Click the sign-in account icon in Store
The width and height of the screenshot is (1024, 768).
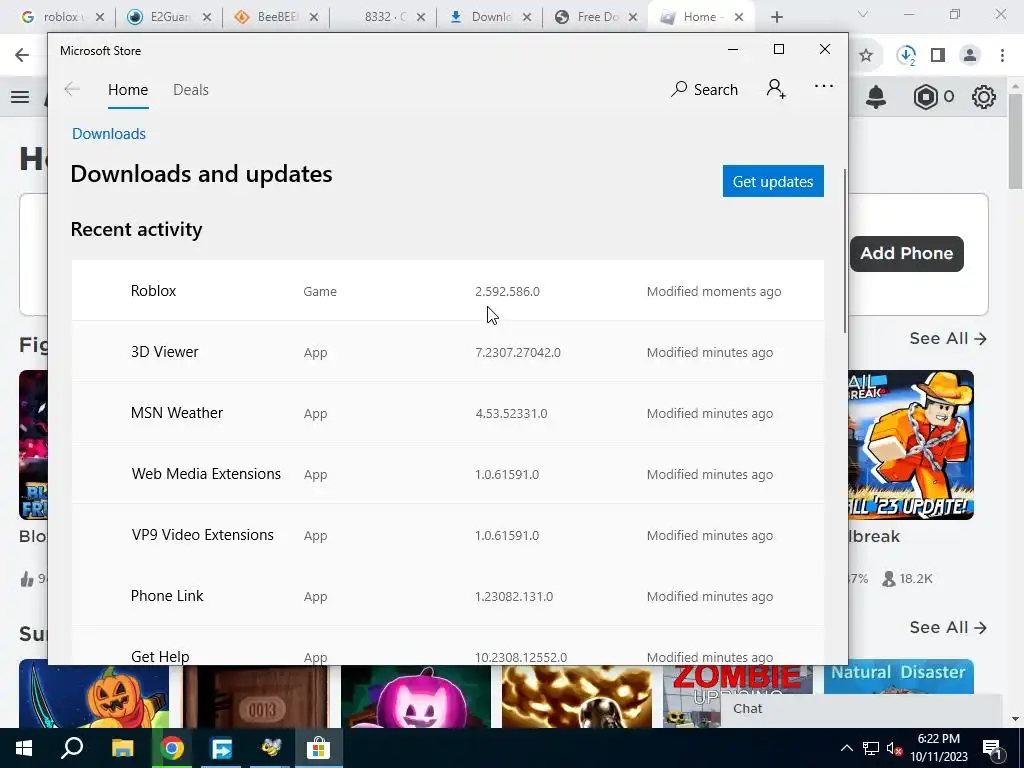(776, 88)
